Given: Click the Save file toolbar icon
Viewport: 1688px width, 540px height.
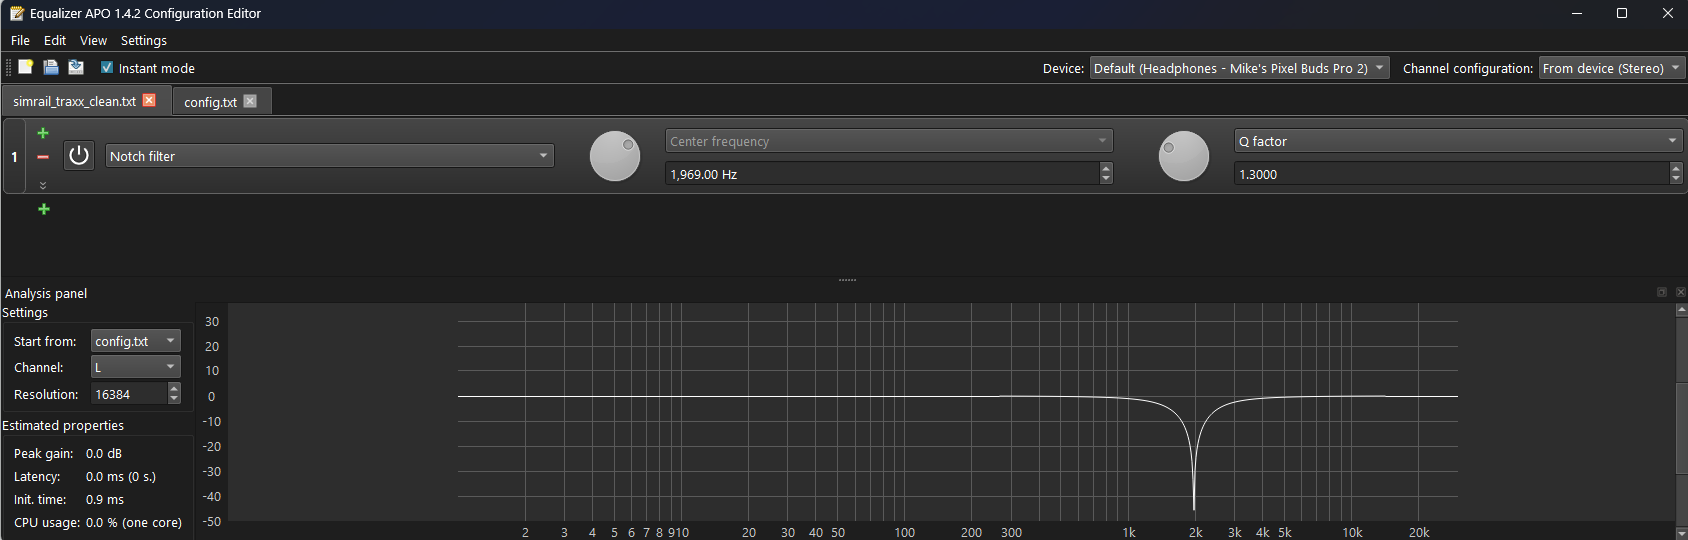Looking at the screenshot, I should tap(51, 67).
